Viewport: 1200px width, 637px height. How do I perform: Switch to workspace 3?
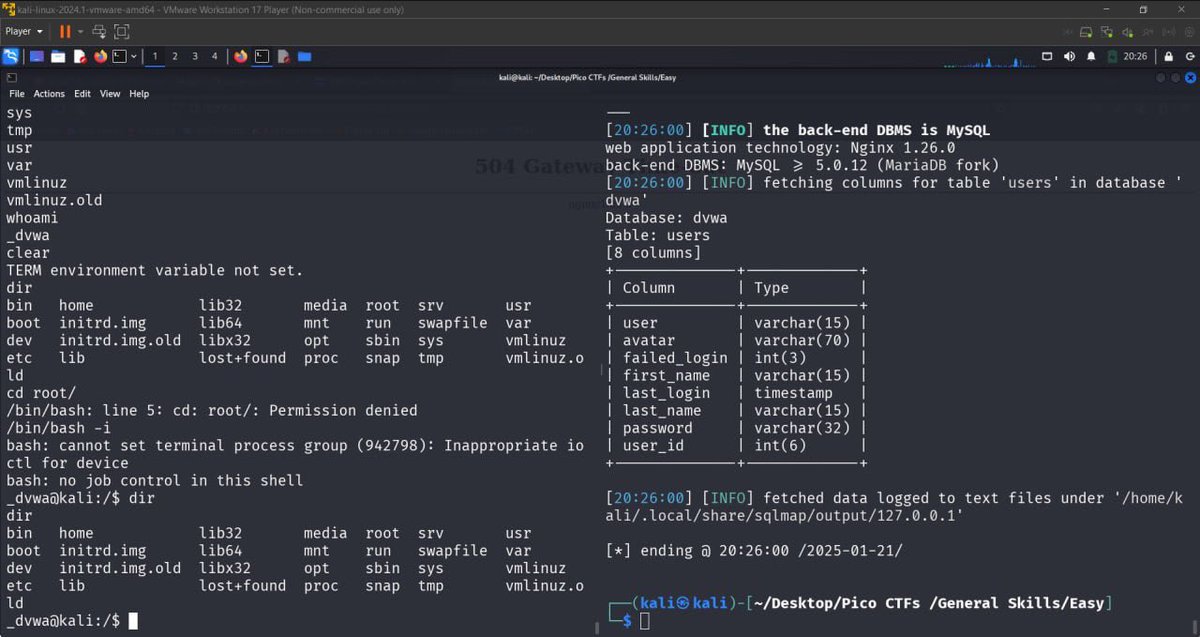194,57
